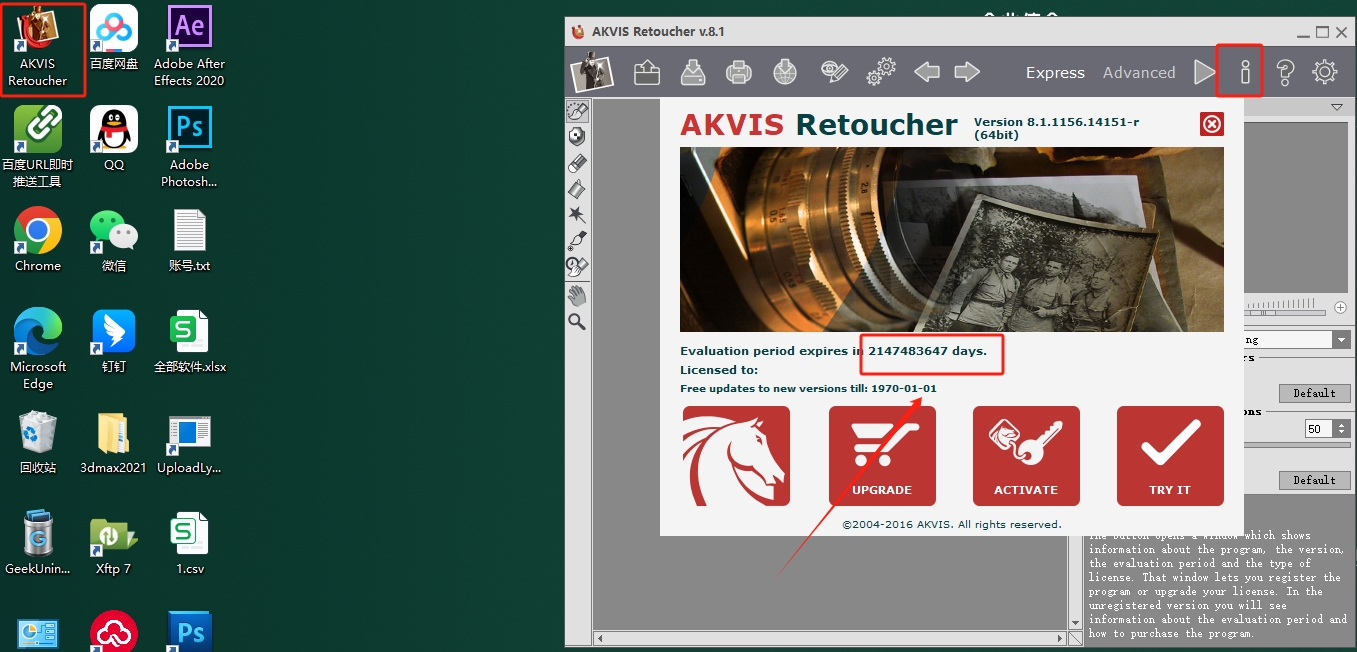
Task: Select the Hand pan tool
Action: click(x=577, y=295)
